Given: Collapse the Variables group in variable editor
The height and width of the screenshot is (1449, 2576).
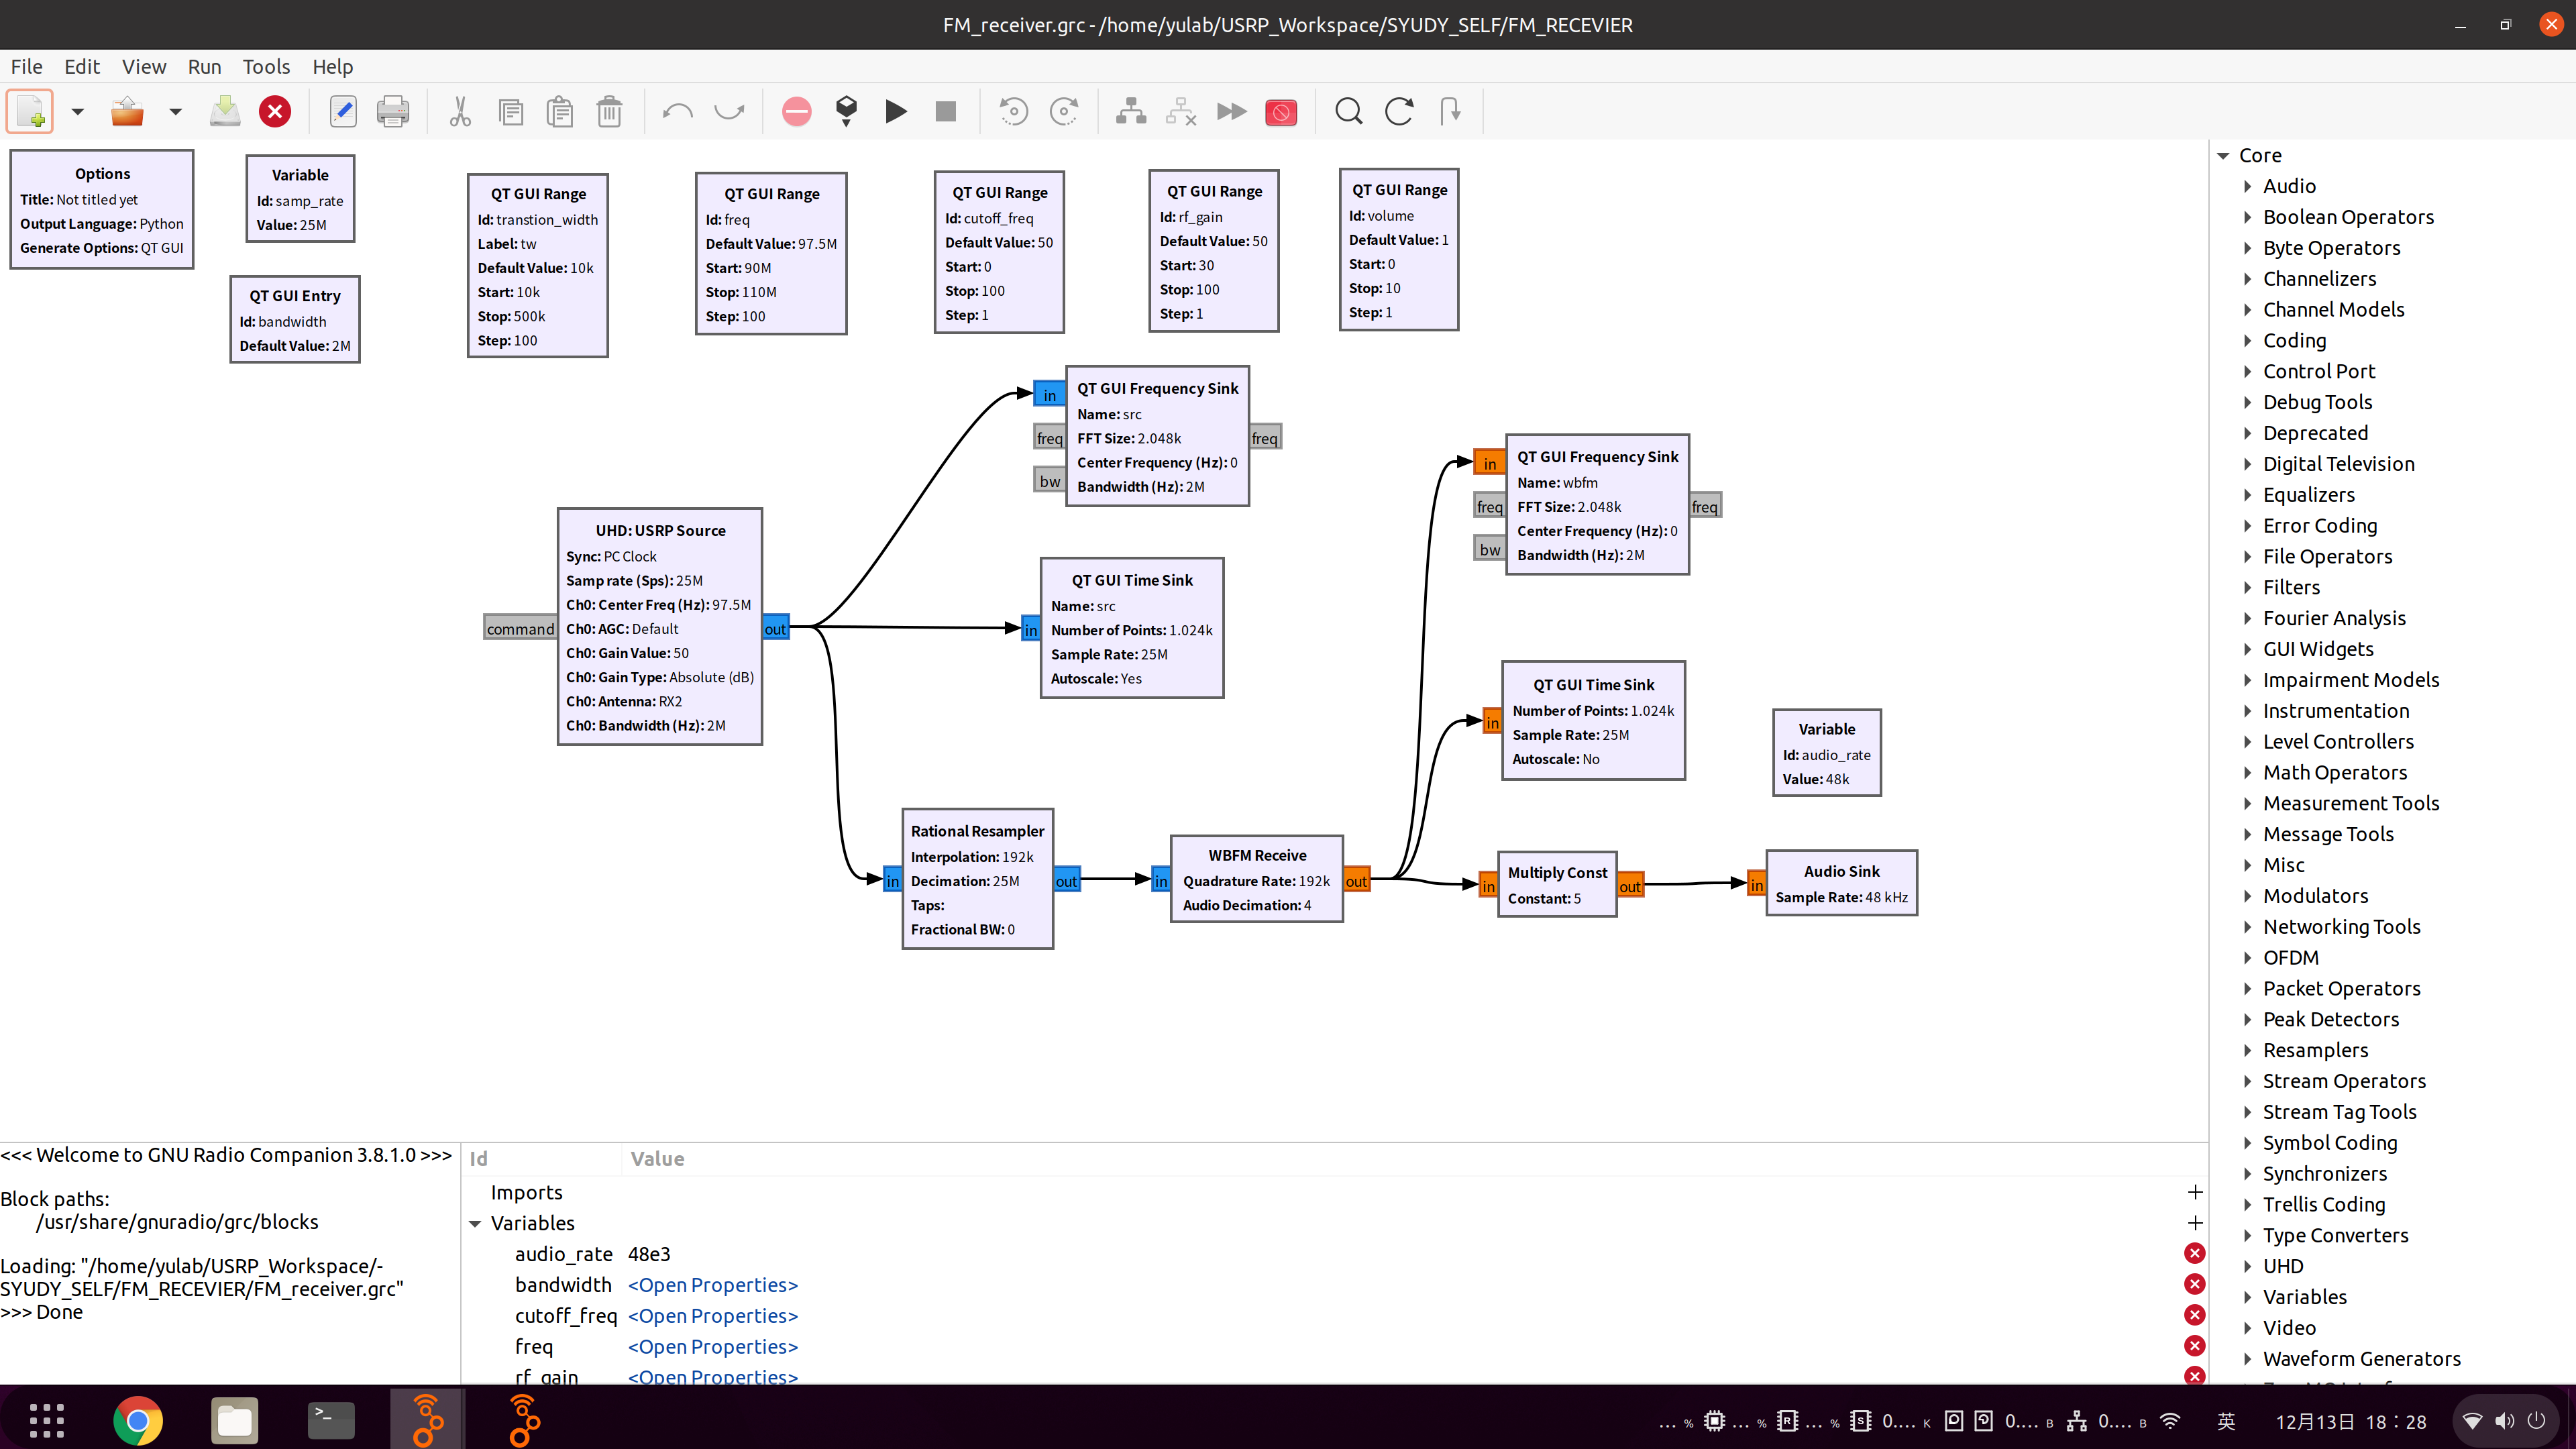Looking at the screenshot, I should (x=475, y=1223).
